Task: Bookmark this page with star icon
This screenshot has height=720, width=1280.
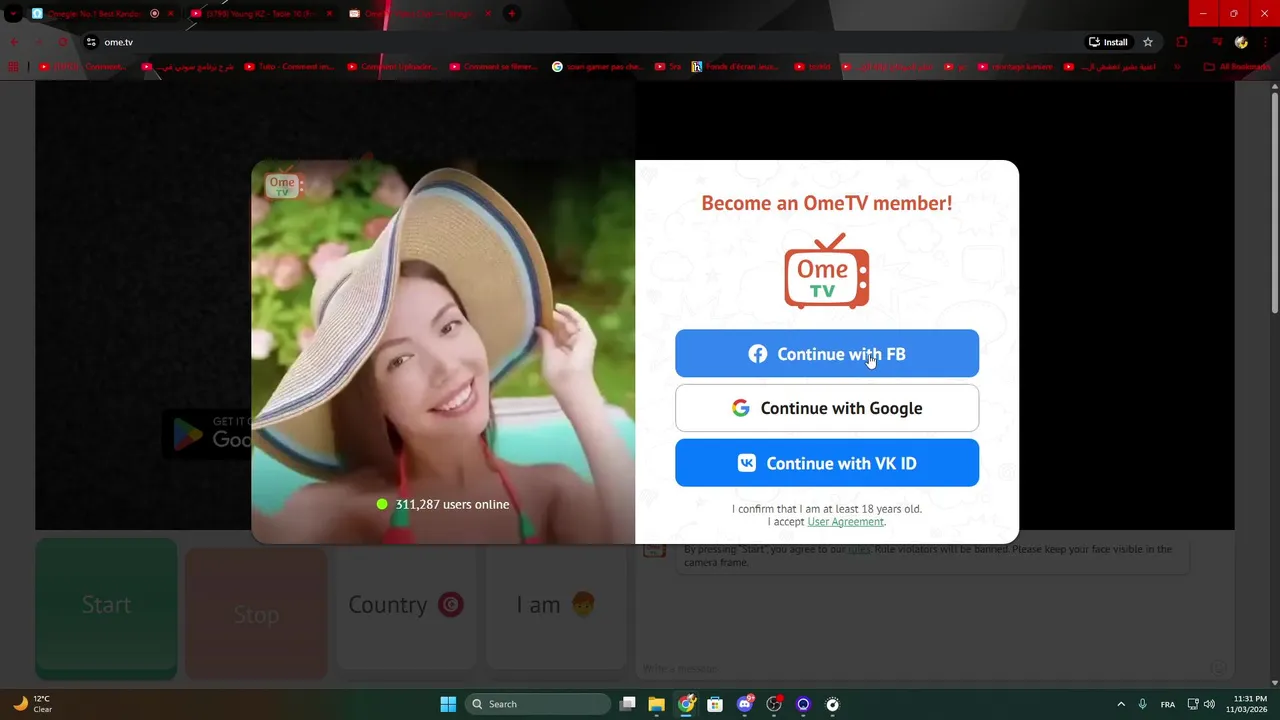Action: tap(1148, 42)
